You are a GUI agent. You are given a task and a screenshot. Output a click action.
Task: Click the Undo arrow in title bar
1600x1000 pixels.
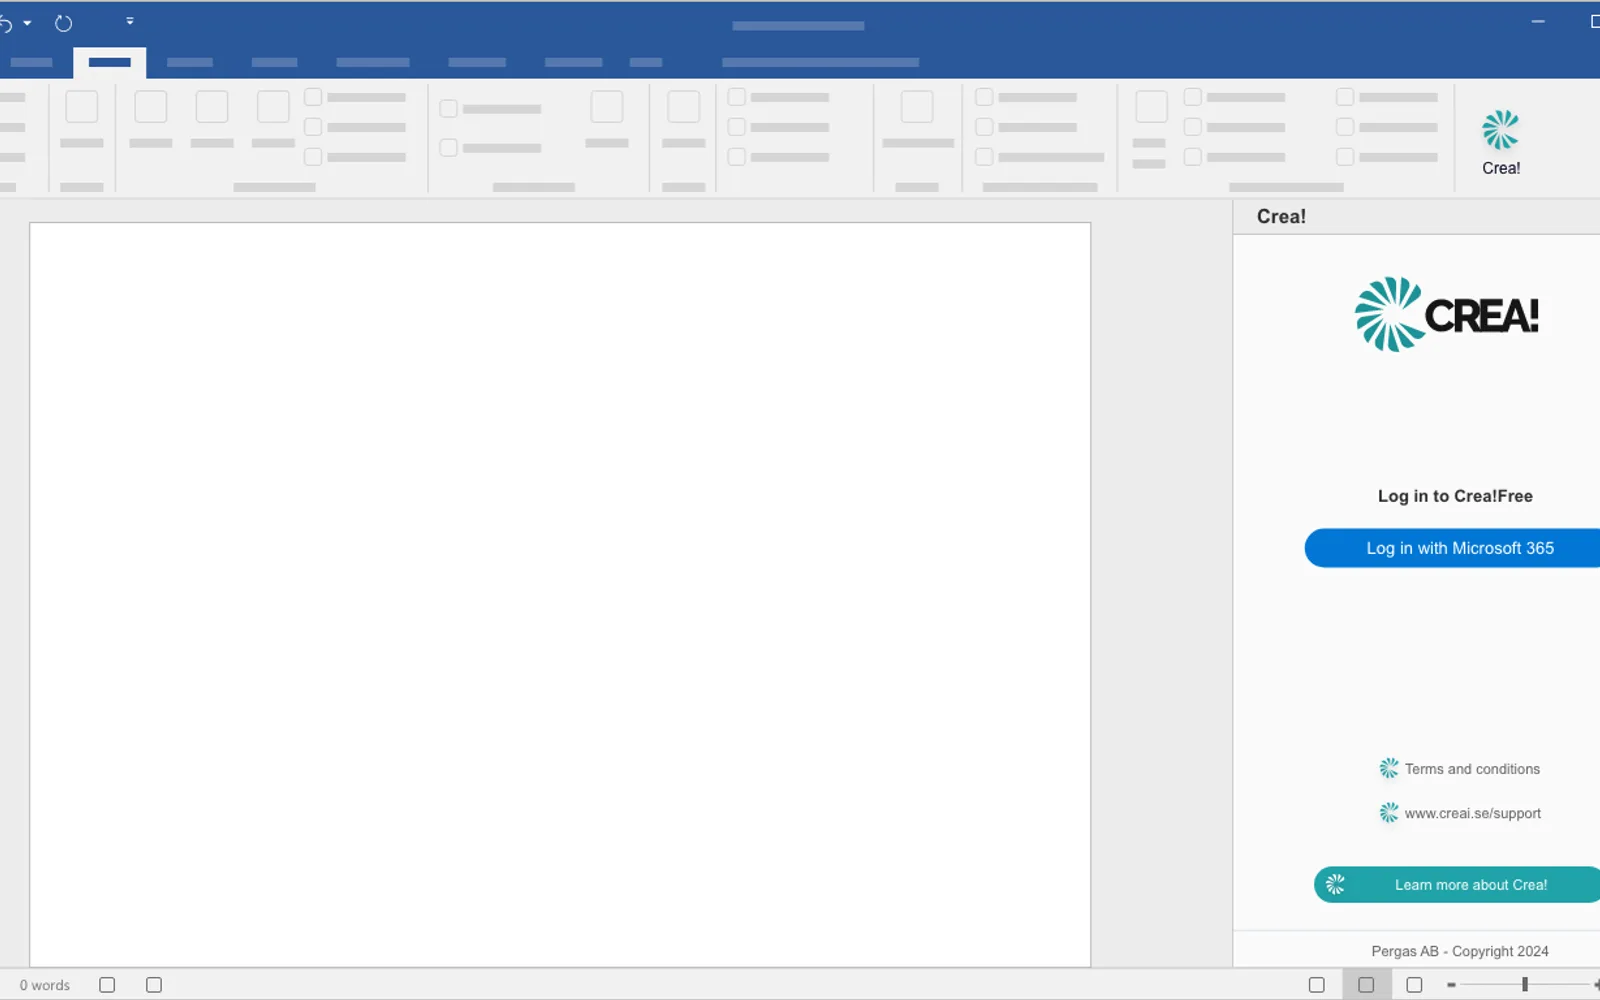pos(5,23)
